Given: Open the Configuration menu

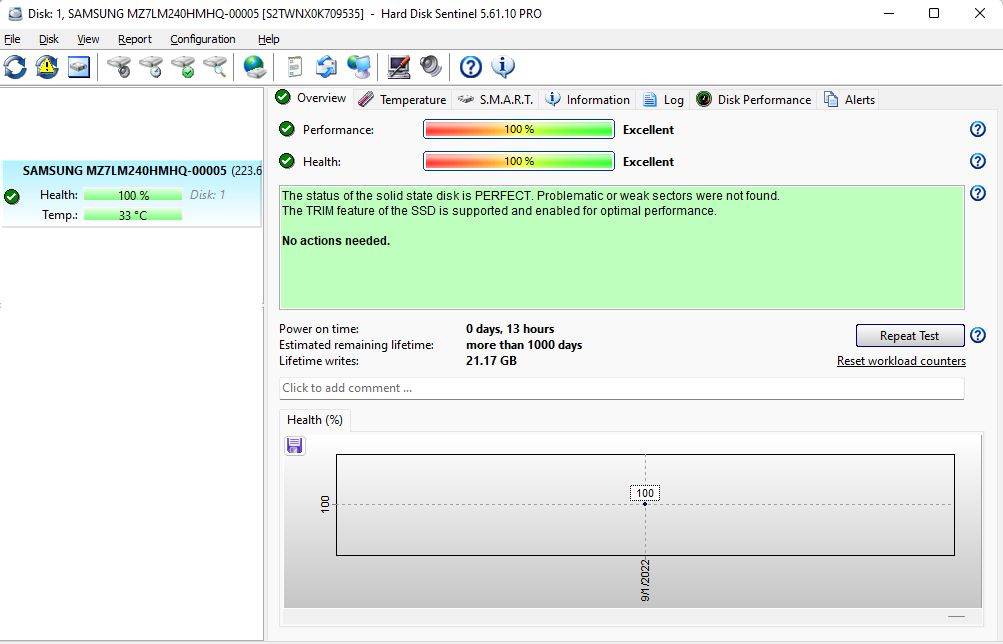Looking at the screenshot, I should click(203, 39).
